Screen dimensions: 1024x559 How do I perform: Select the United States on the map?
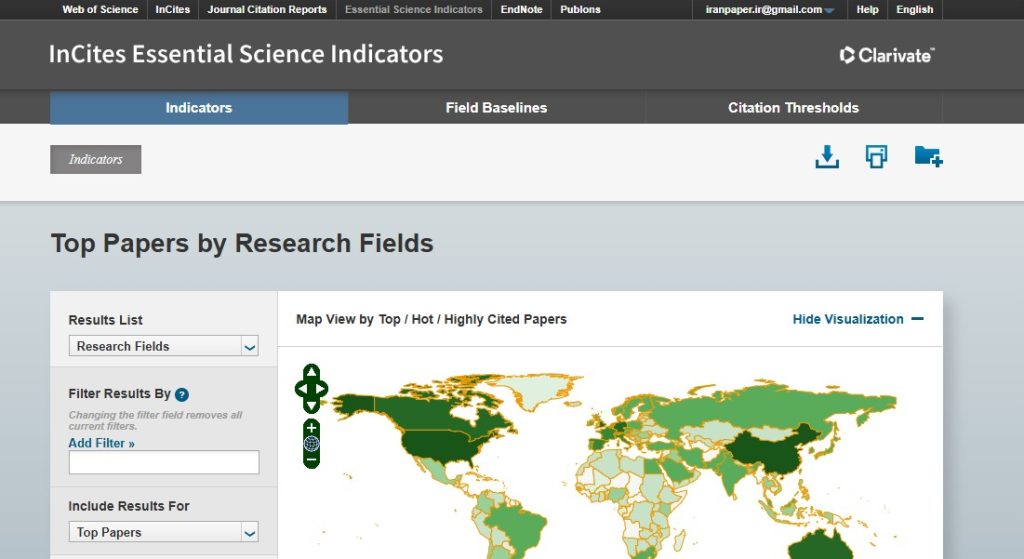(x=441, y=447)
